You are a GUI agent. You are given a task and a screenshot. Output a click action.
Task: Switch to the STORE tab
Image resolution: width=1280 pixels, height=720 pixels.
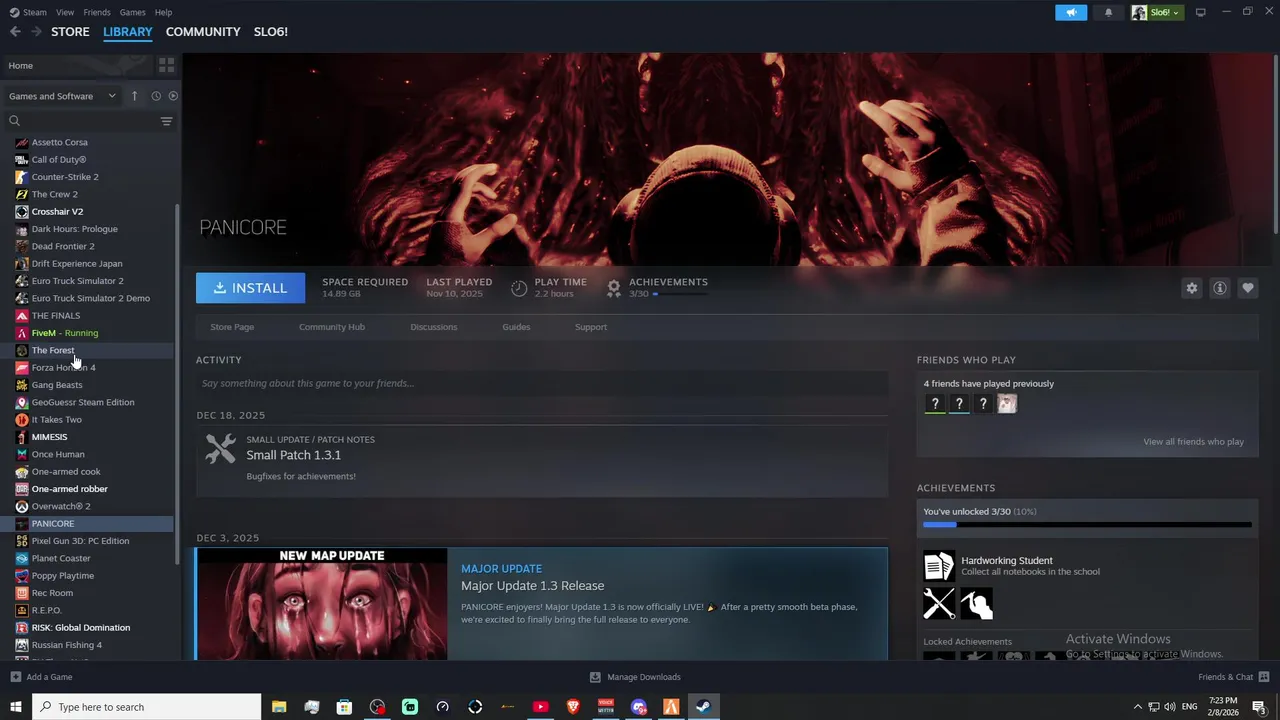(x=70, y=32)
